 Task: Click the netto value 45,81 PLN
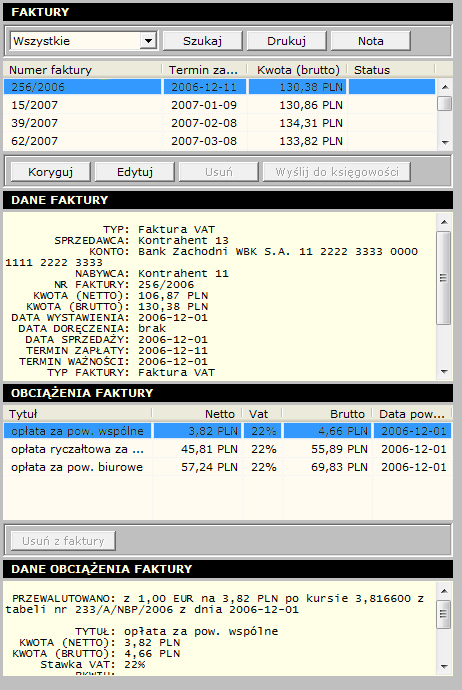[209, 449]
